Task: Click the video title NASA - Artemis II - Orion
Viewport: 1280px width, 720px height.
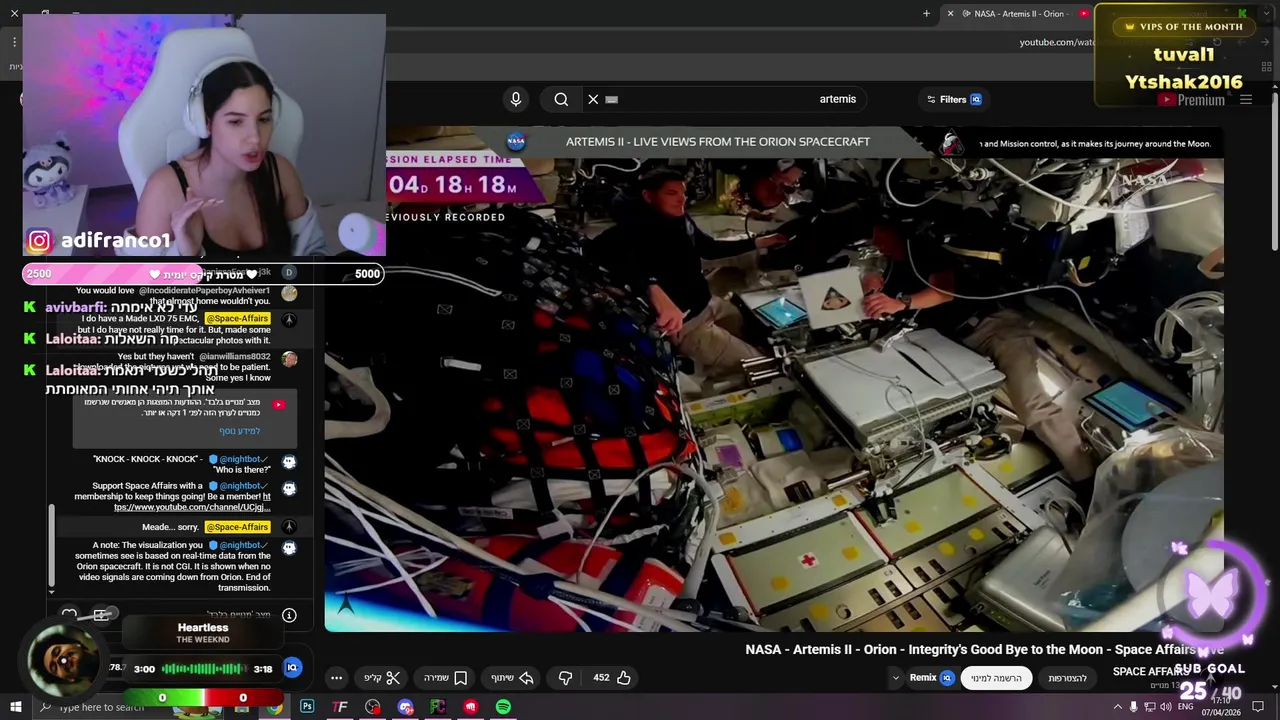Action: pyautogui.click(x=984, y=649)
